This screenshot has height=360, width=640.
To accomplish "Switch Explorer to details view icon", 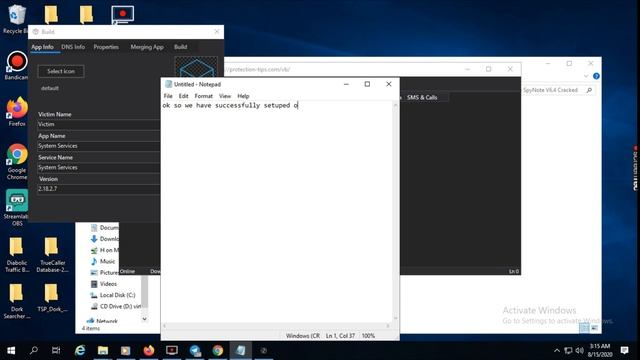I will click(x=584, y=328).
